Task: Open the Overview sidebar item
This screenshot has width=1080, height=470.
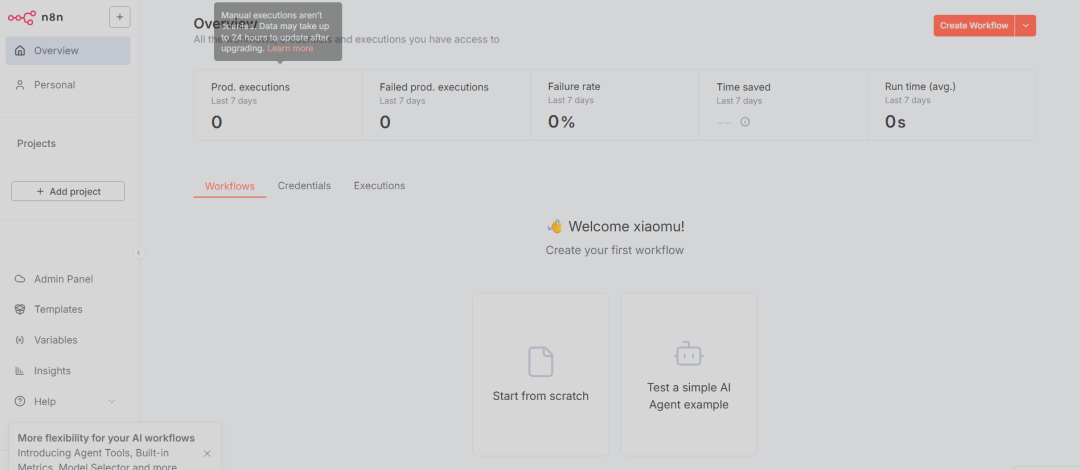Action: pyautogui.click(x=68, y=50)
